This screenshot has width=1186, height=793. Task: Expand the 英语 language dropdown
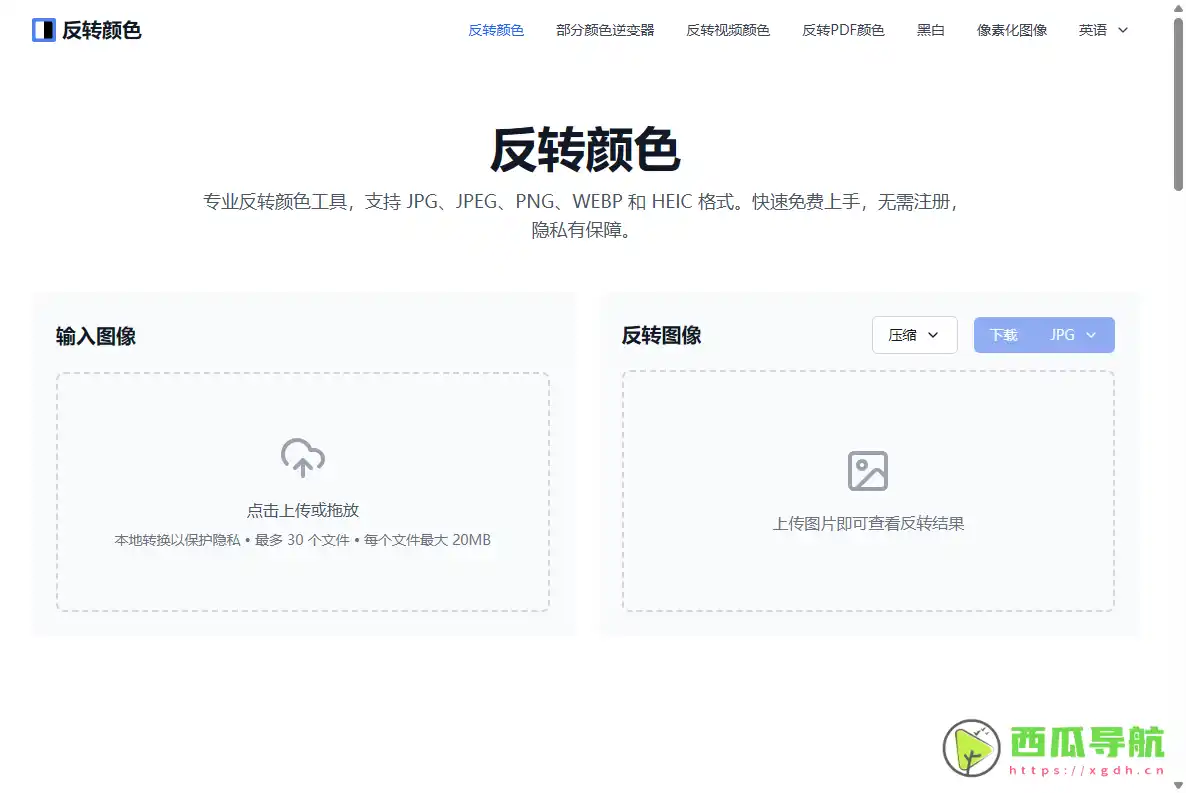click(1103, 30)
